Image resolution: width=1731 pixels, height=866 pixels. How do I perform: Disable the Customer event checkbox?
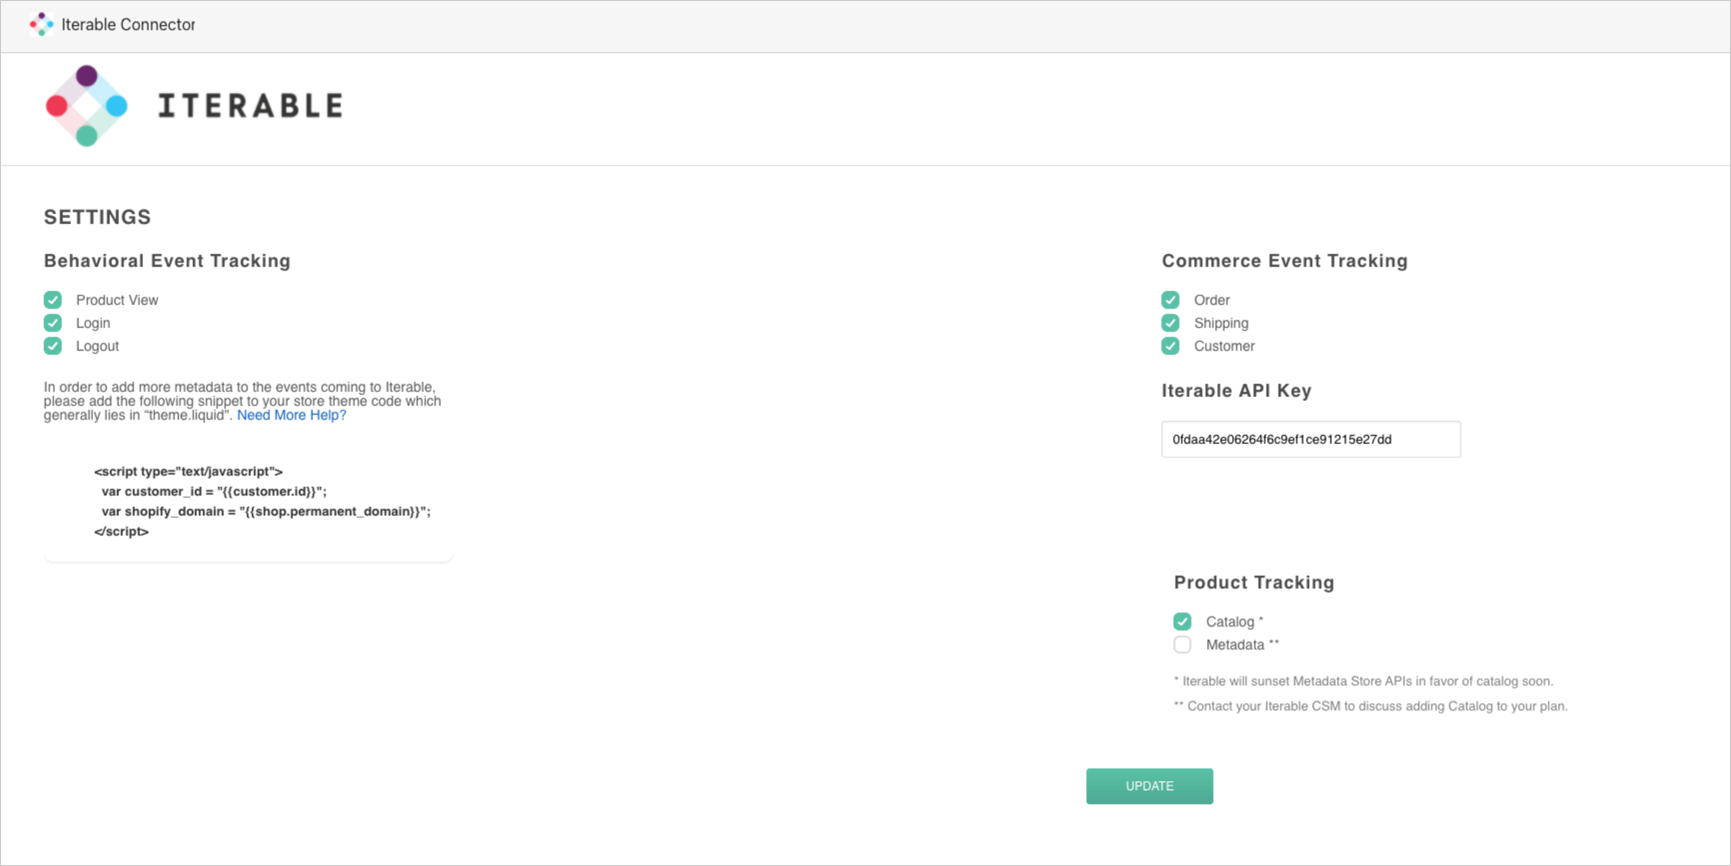coord(1171,346)
